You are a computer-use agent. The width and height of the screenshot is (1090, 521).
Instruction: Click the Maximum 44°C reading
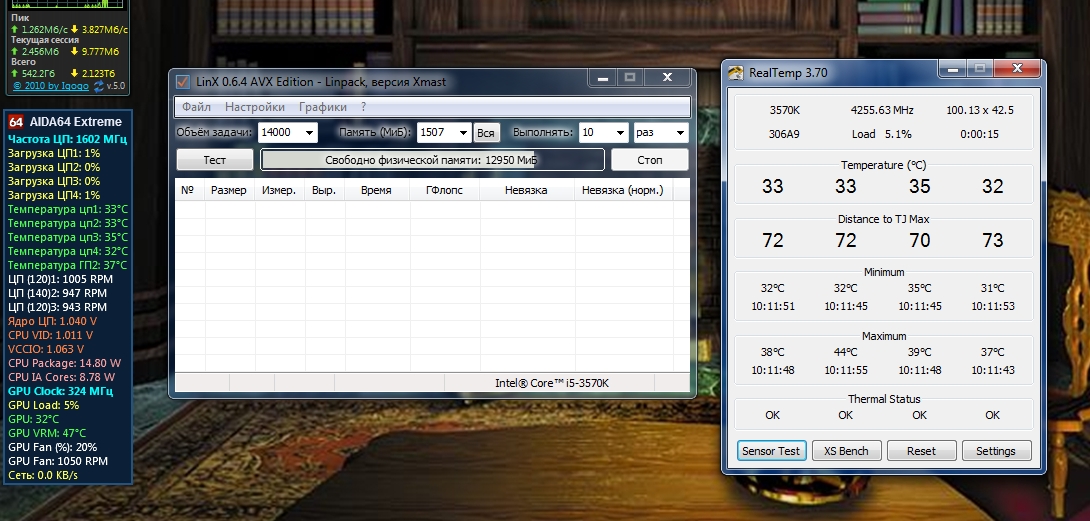click(846, 352)
